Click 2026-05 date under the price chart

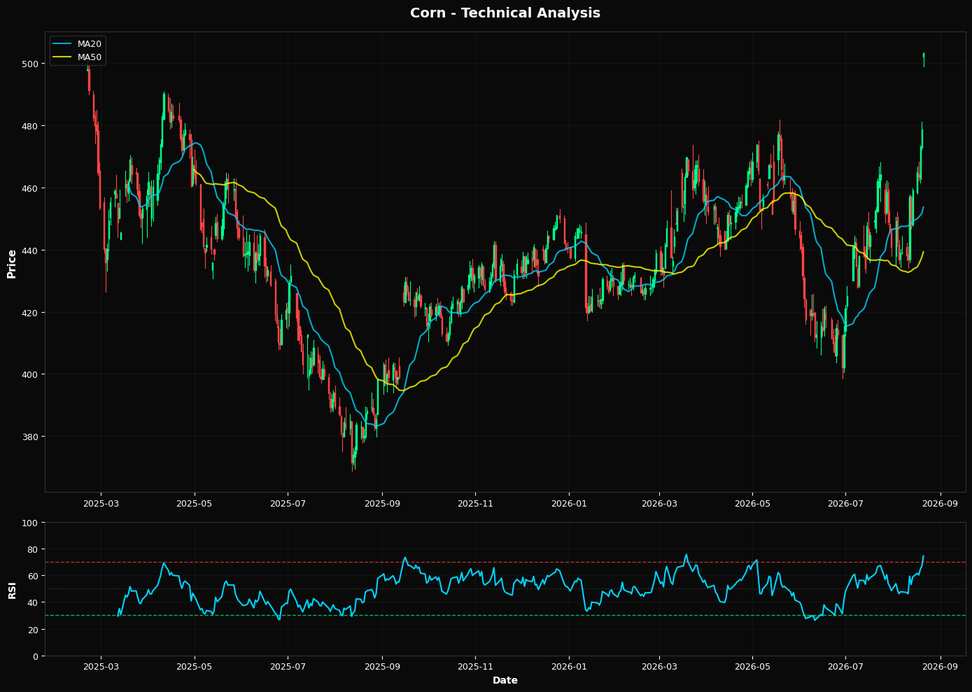pyautogui.click(x=753, y=504)
